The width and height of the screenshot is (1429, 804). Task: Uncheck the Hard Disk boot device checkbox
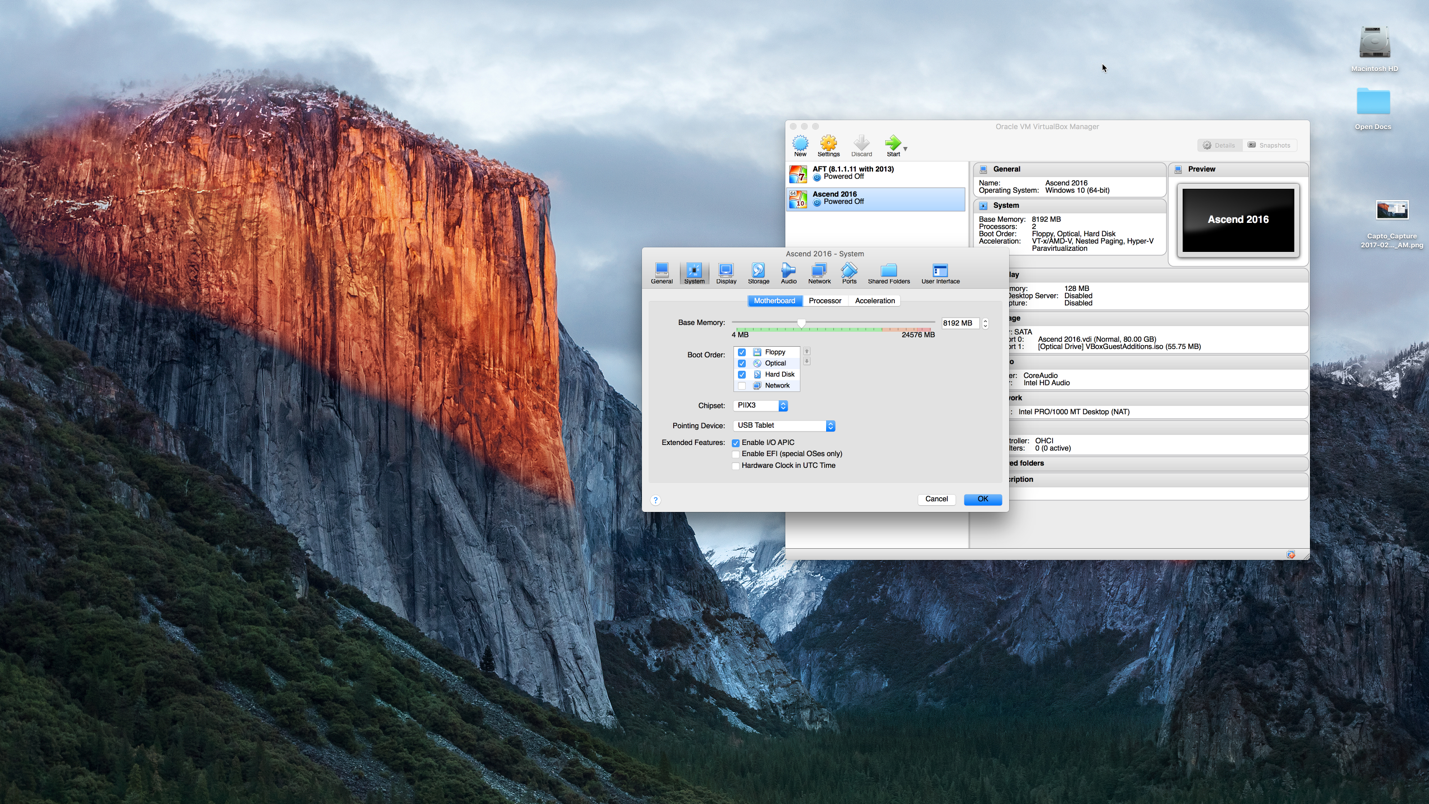point(741,374)
